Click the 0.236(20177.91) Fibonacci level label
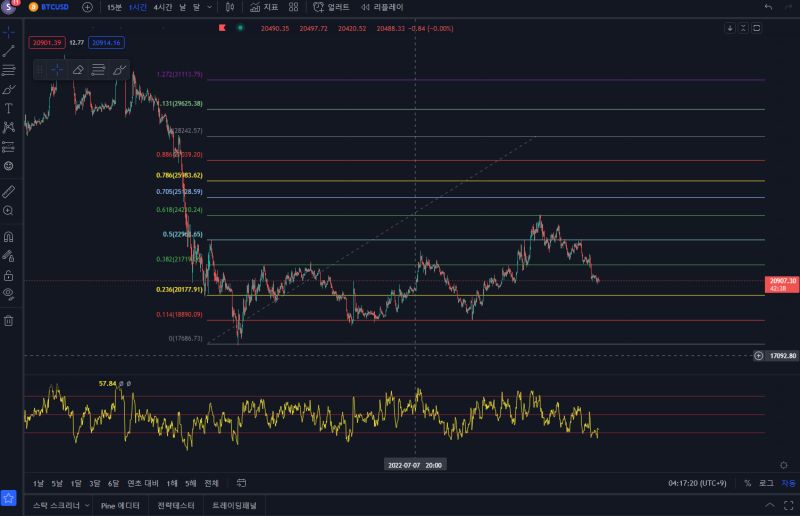800x516 pixels. click(179, 289)
